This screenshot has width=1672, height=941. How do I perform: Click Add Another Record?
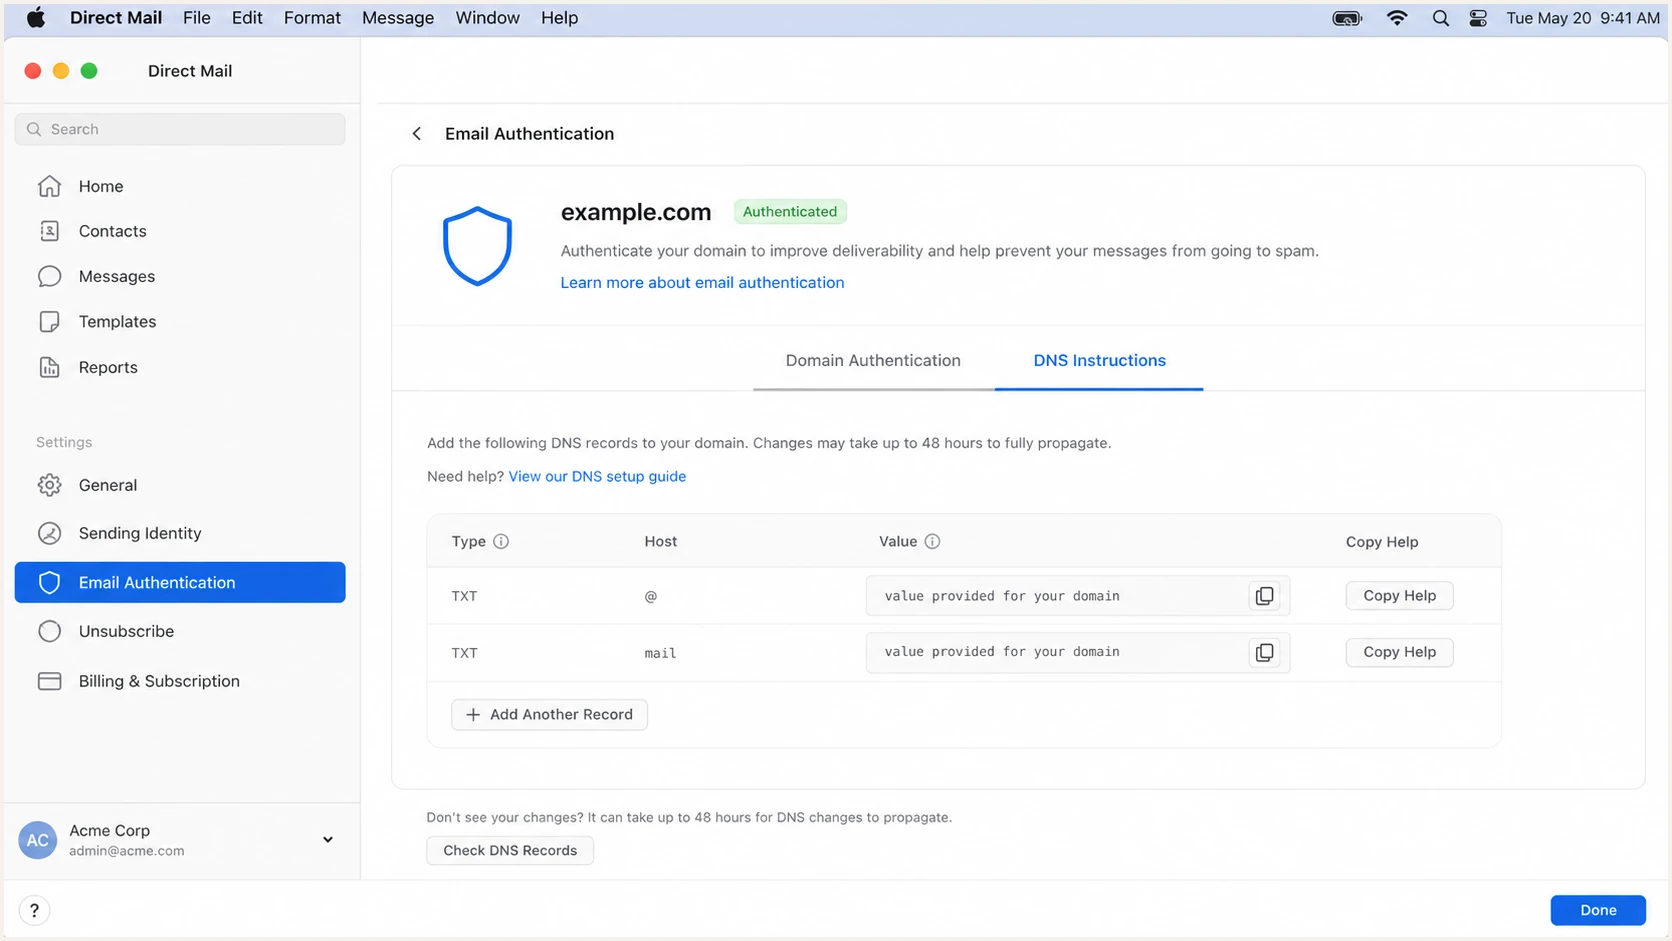(549, 714)
